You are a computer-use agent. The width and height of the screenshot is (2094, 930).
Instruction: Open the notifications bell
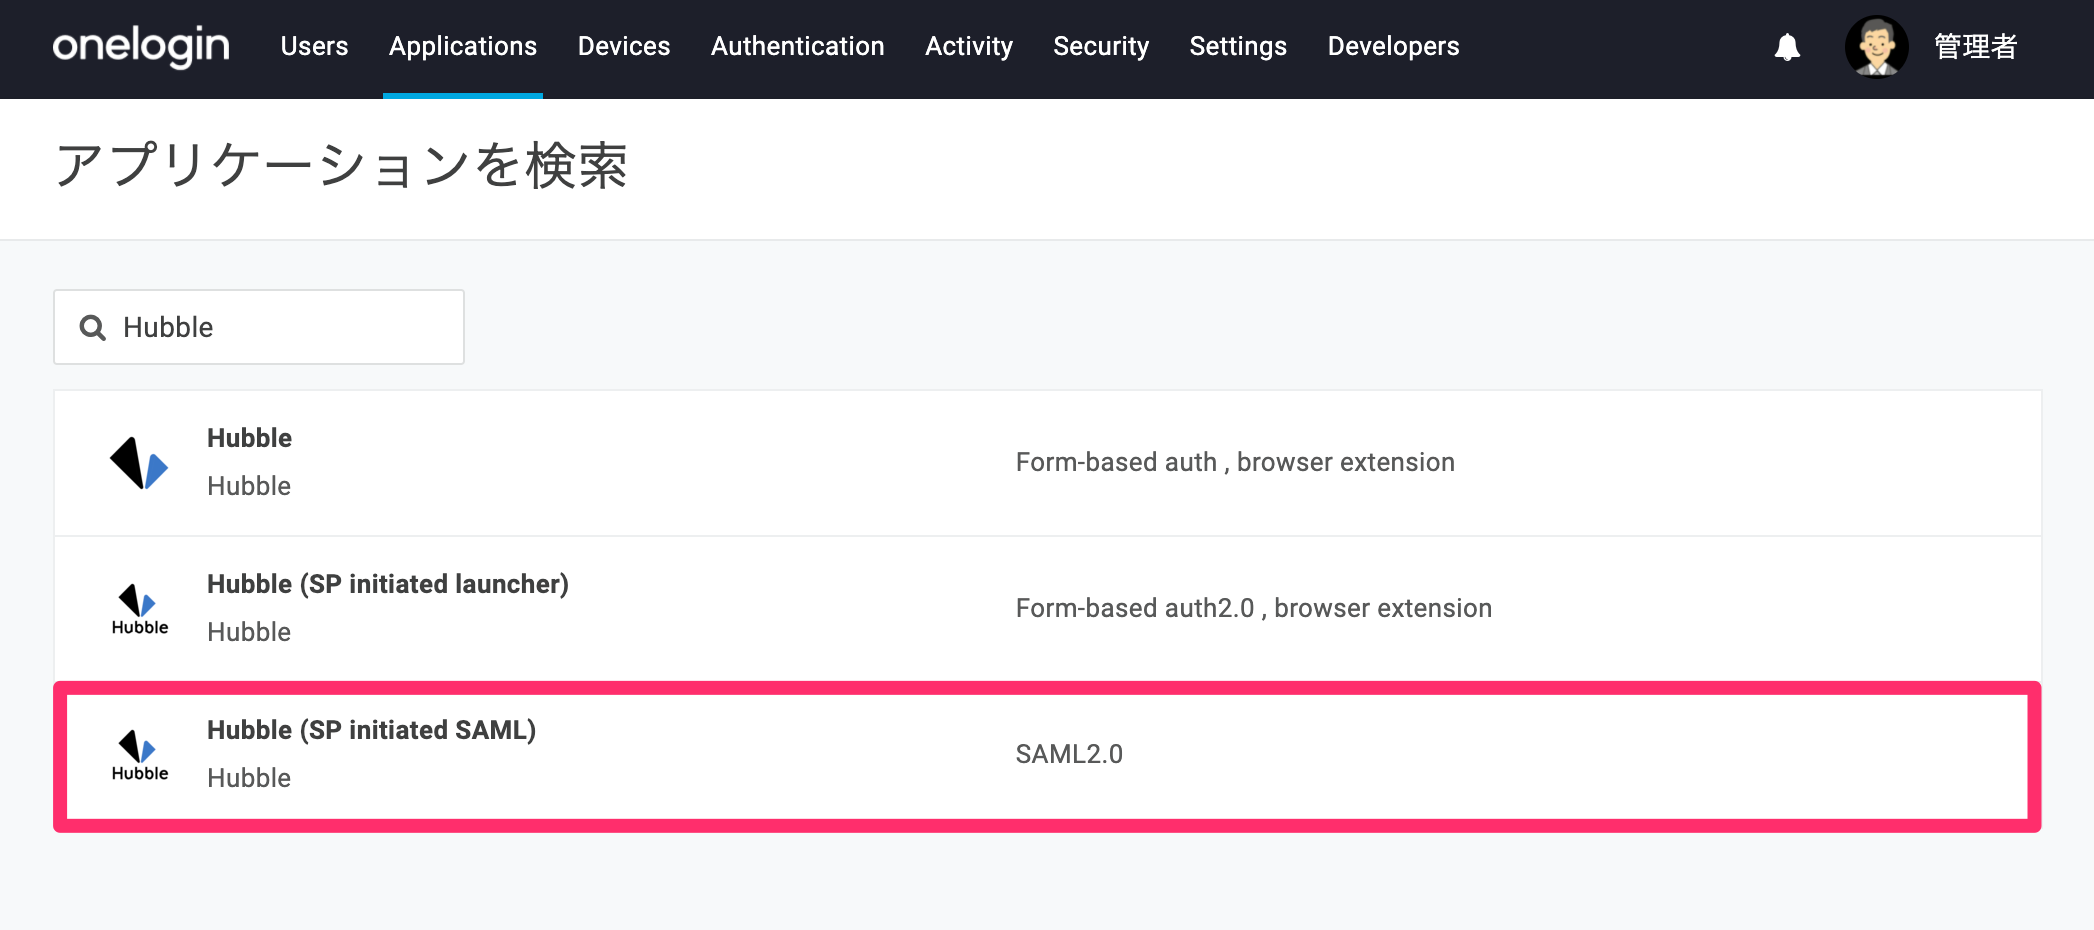point(1787,47)
